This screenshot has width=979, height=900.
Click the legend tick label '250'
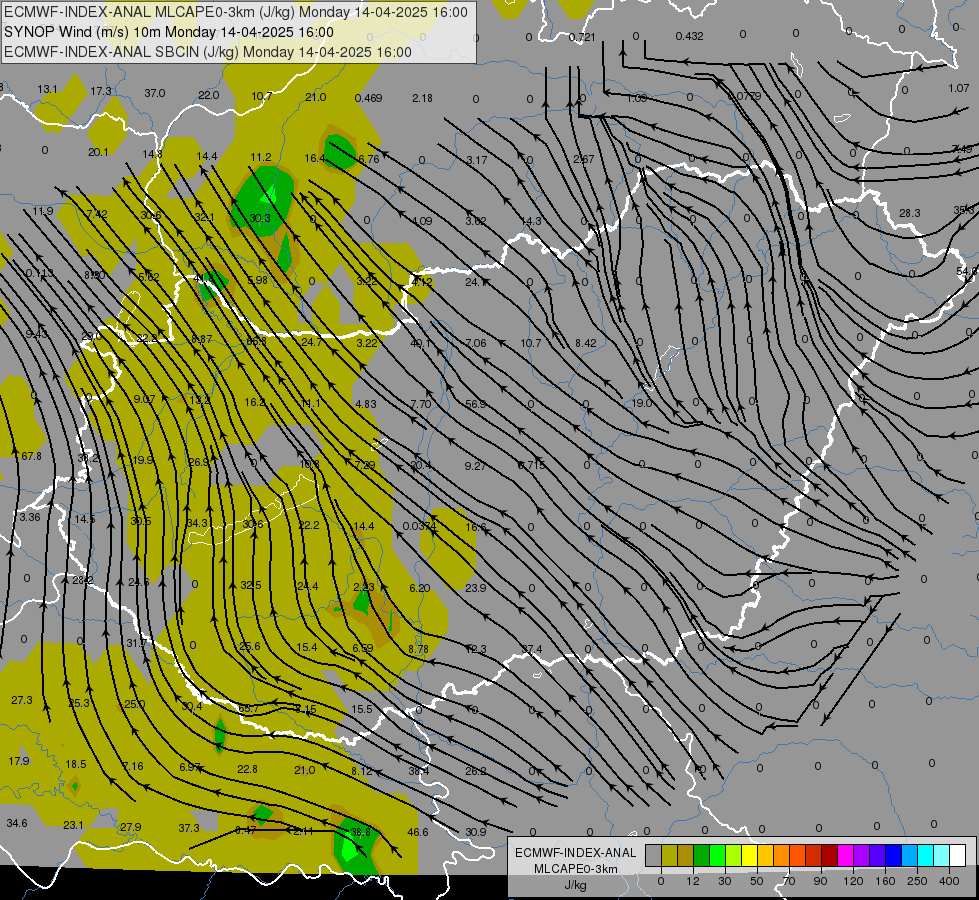coord(917,881)
